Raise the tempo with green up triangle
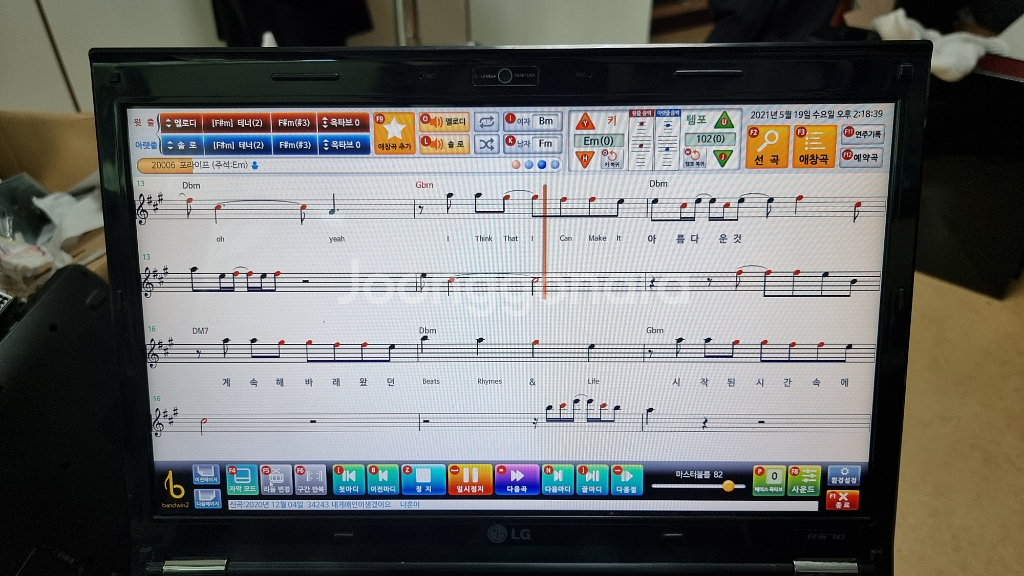This screenshot has height=576, width=1024. (723, 121)
